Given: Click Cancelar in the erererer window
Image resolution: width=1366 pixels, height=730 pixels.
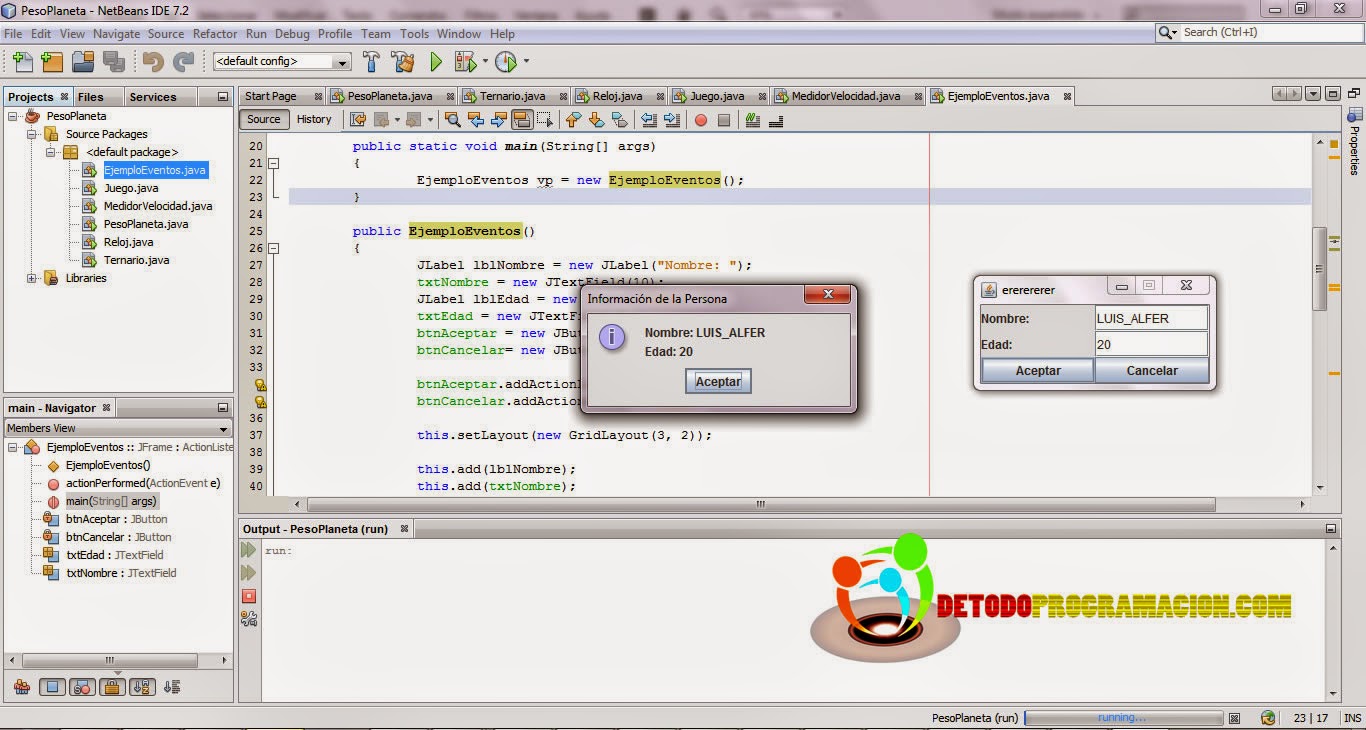Looking at the screenshot, I should 1151,370.
